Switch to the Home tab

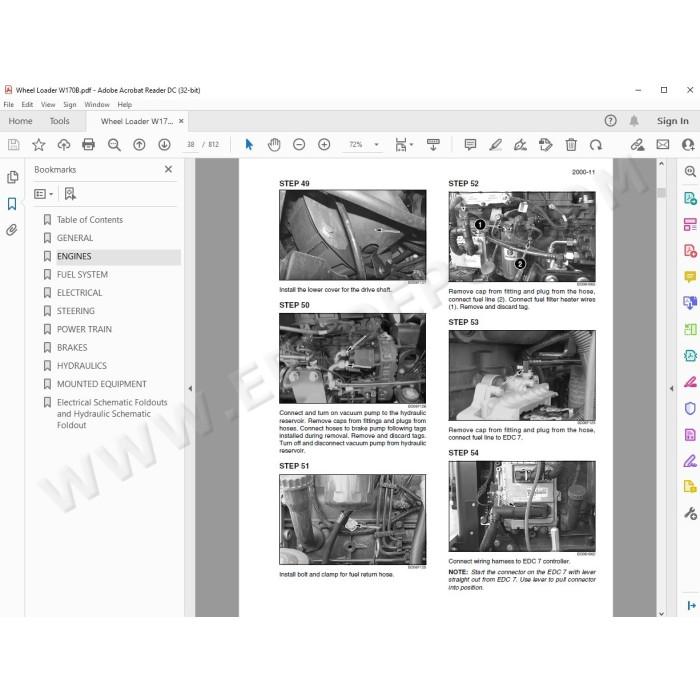pyautogui.click(x=21, y=121)
